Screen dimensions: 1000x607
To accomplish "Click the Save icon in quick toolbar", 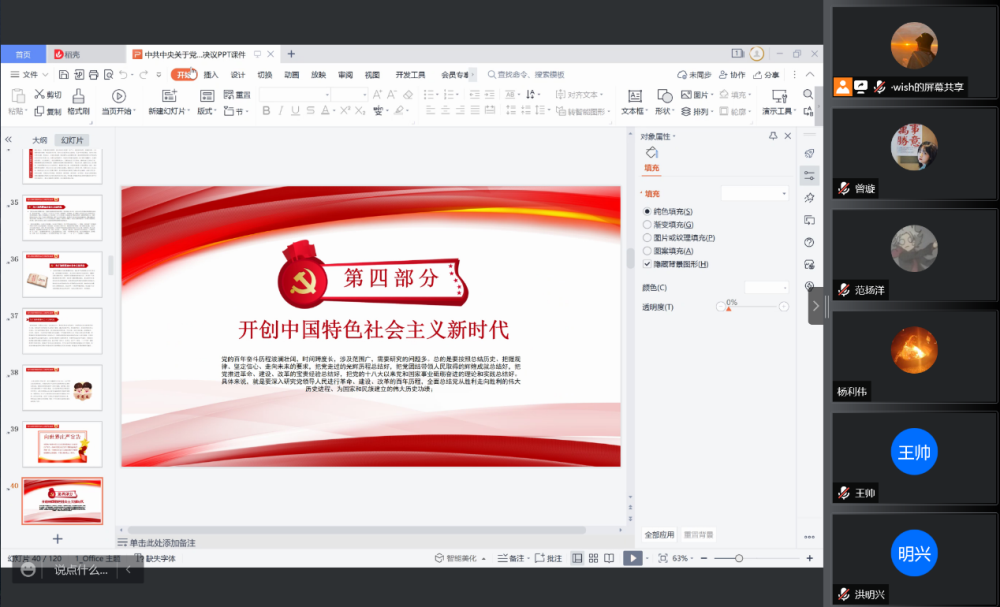I will tap(64, 75).
